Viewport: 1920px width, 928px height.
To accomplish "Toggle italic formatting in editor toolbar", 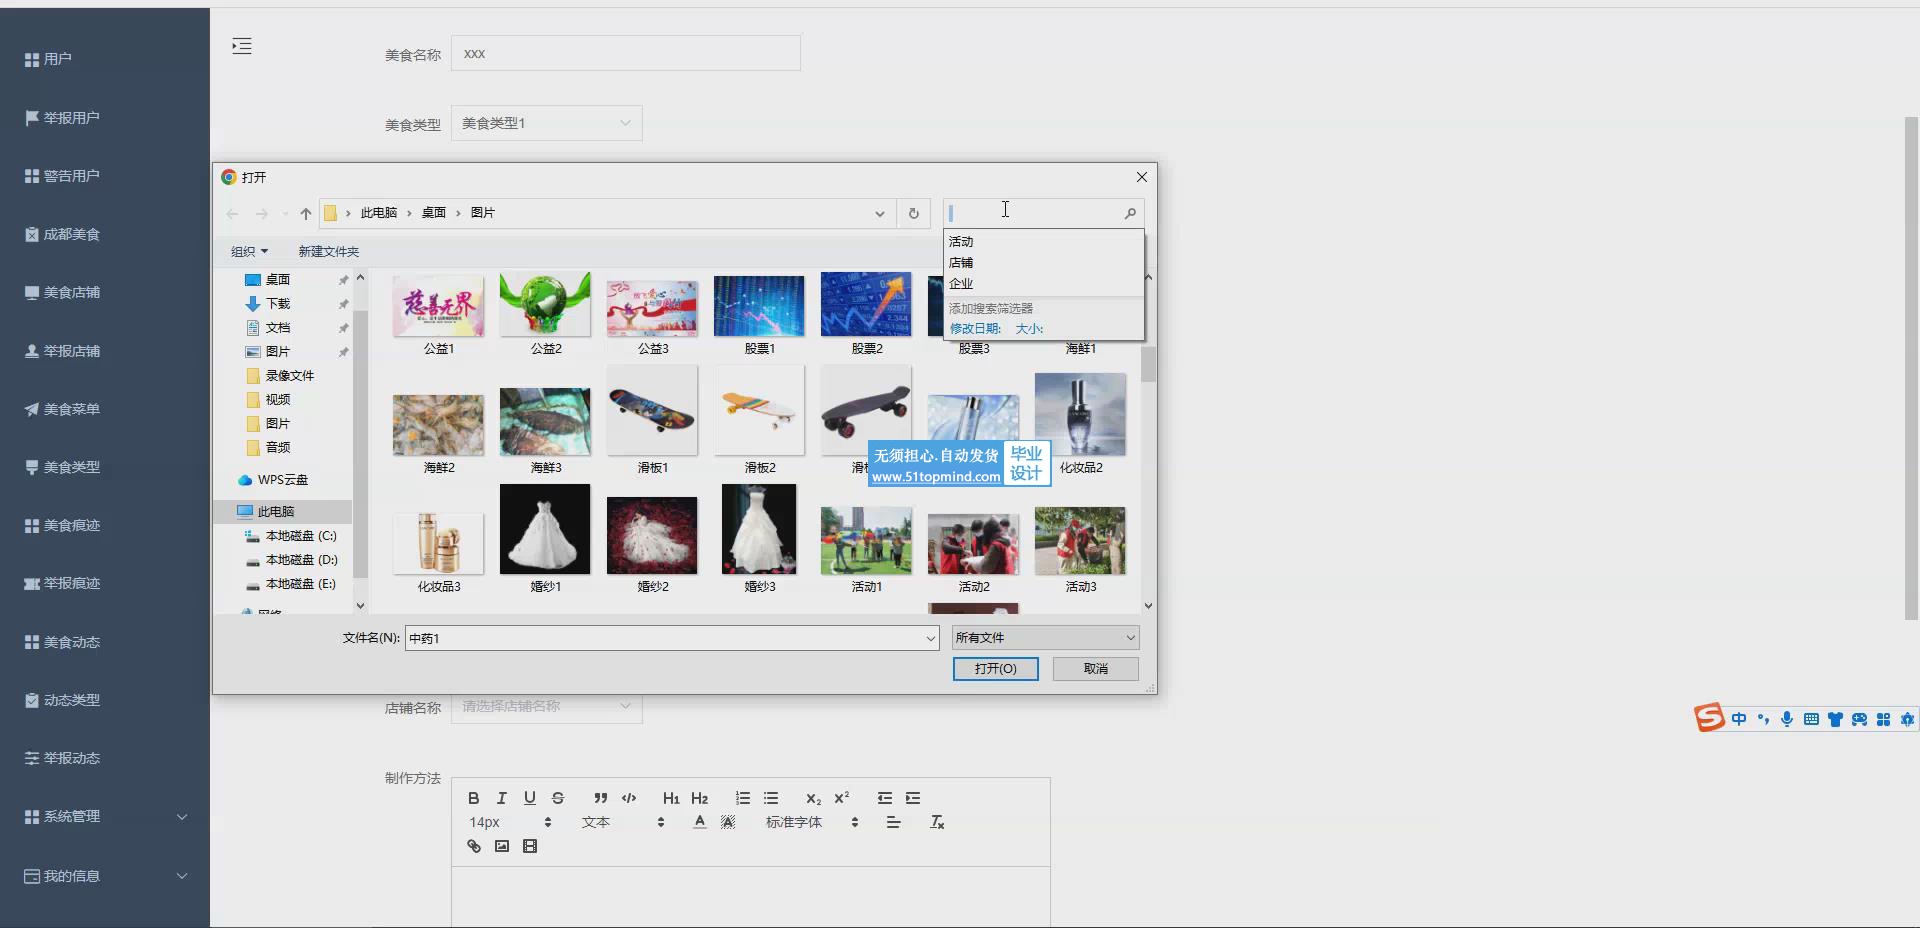I will [502, 798].
